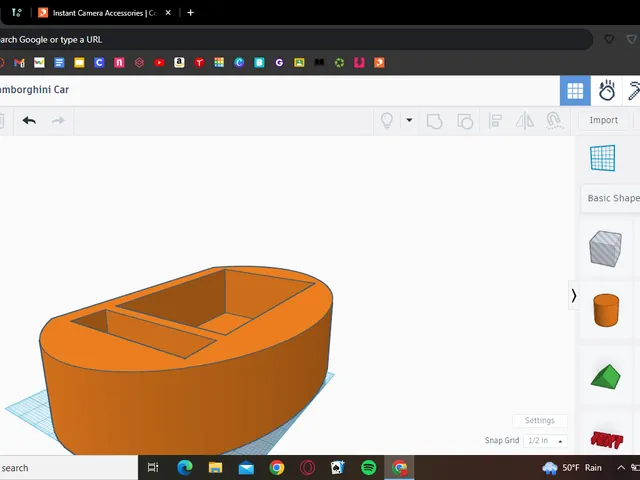This screenshot has height=480, width=640.
Task: Open the dropdown arrow beside lightbulb
Action: coord(409,120)
